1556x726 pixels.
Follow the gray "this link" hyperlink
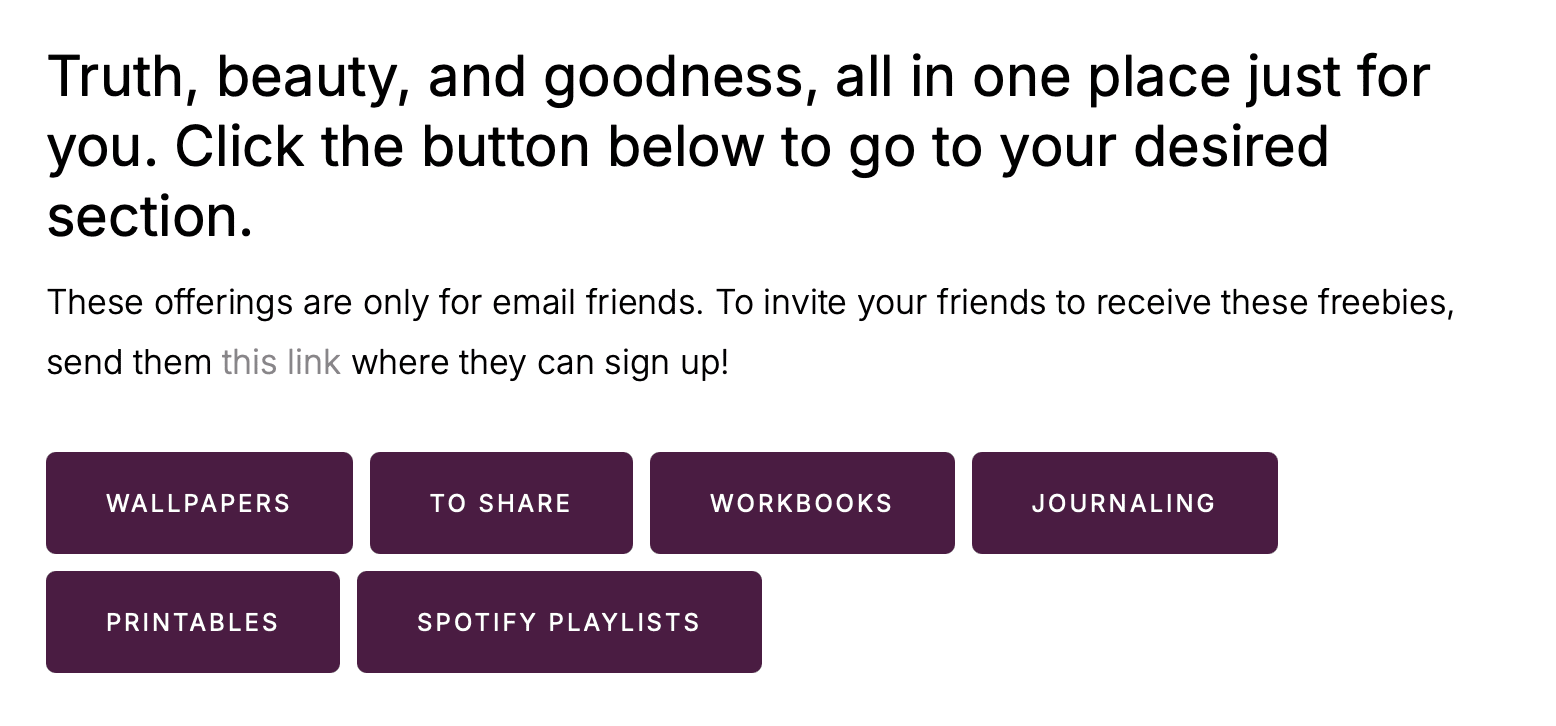[x=281, y=362]
